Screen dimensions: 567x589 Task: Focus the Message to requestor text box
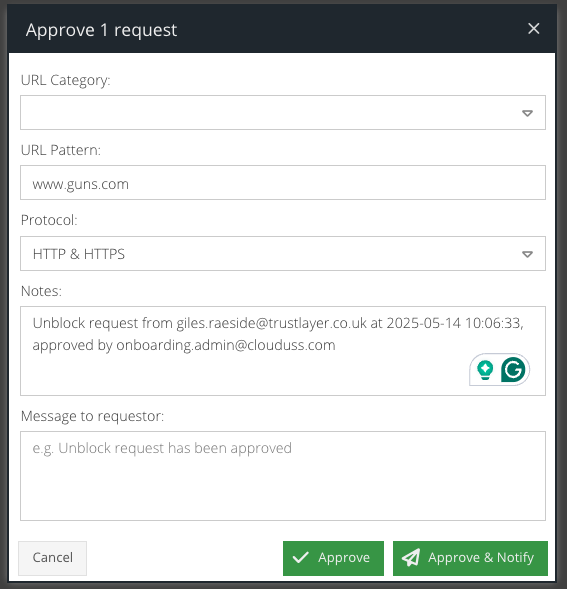coord(283,476)
